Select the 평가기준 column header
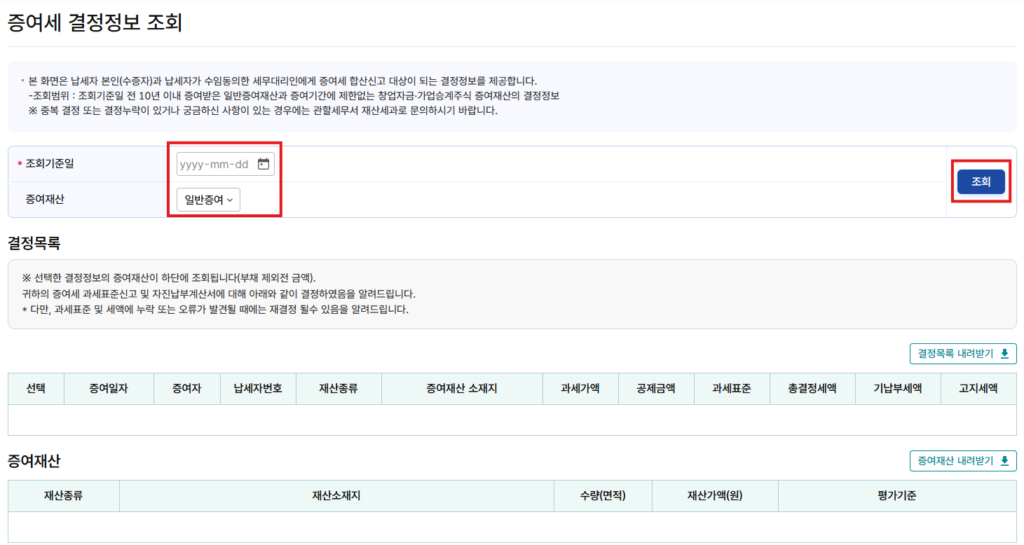 897,495
